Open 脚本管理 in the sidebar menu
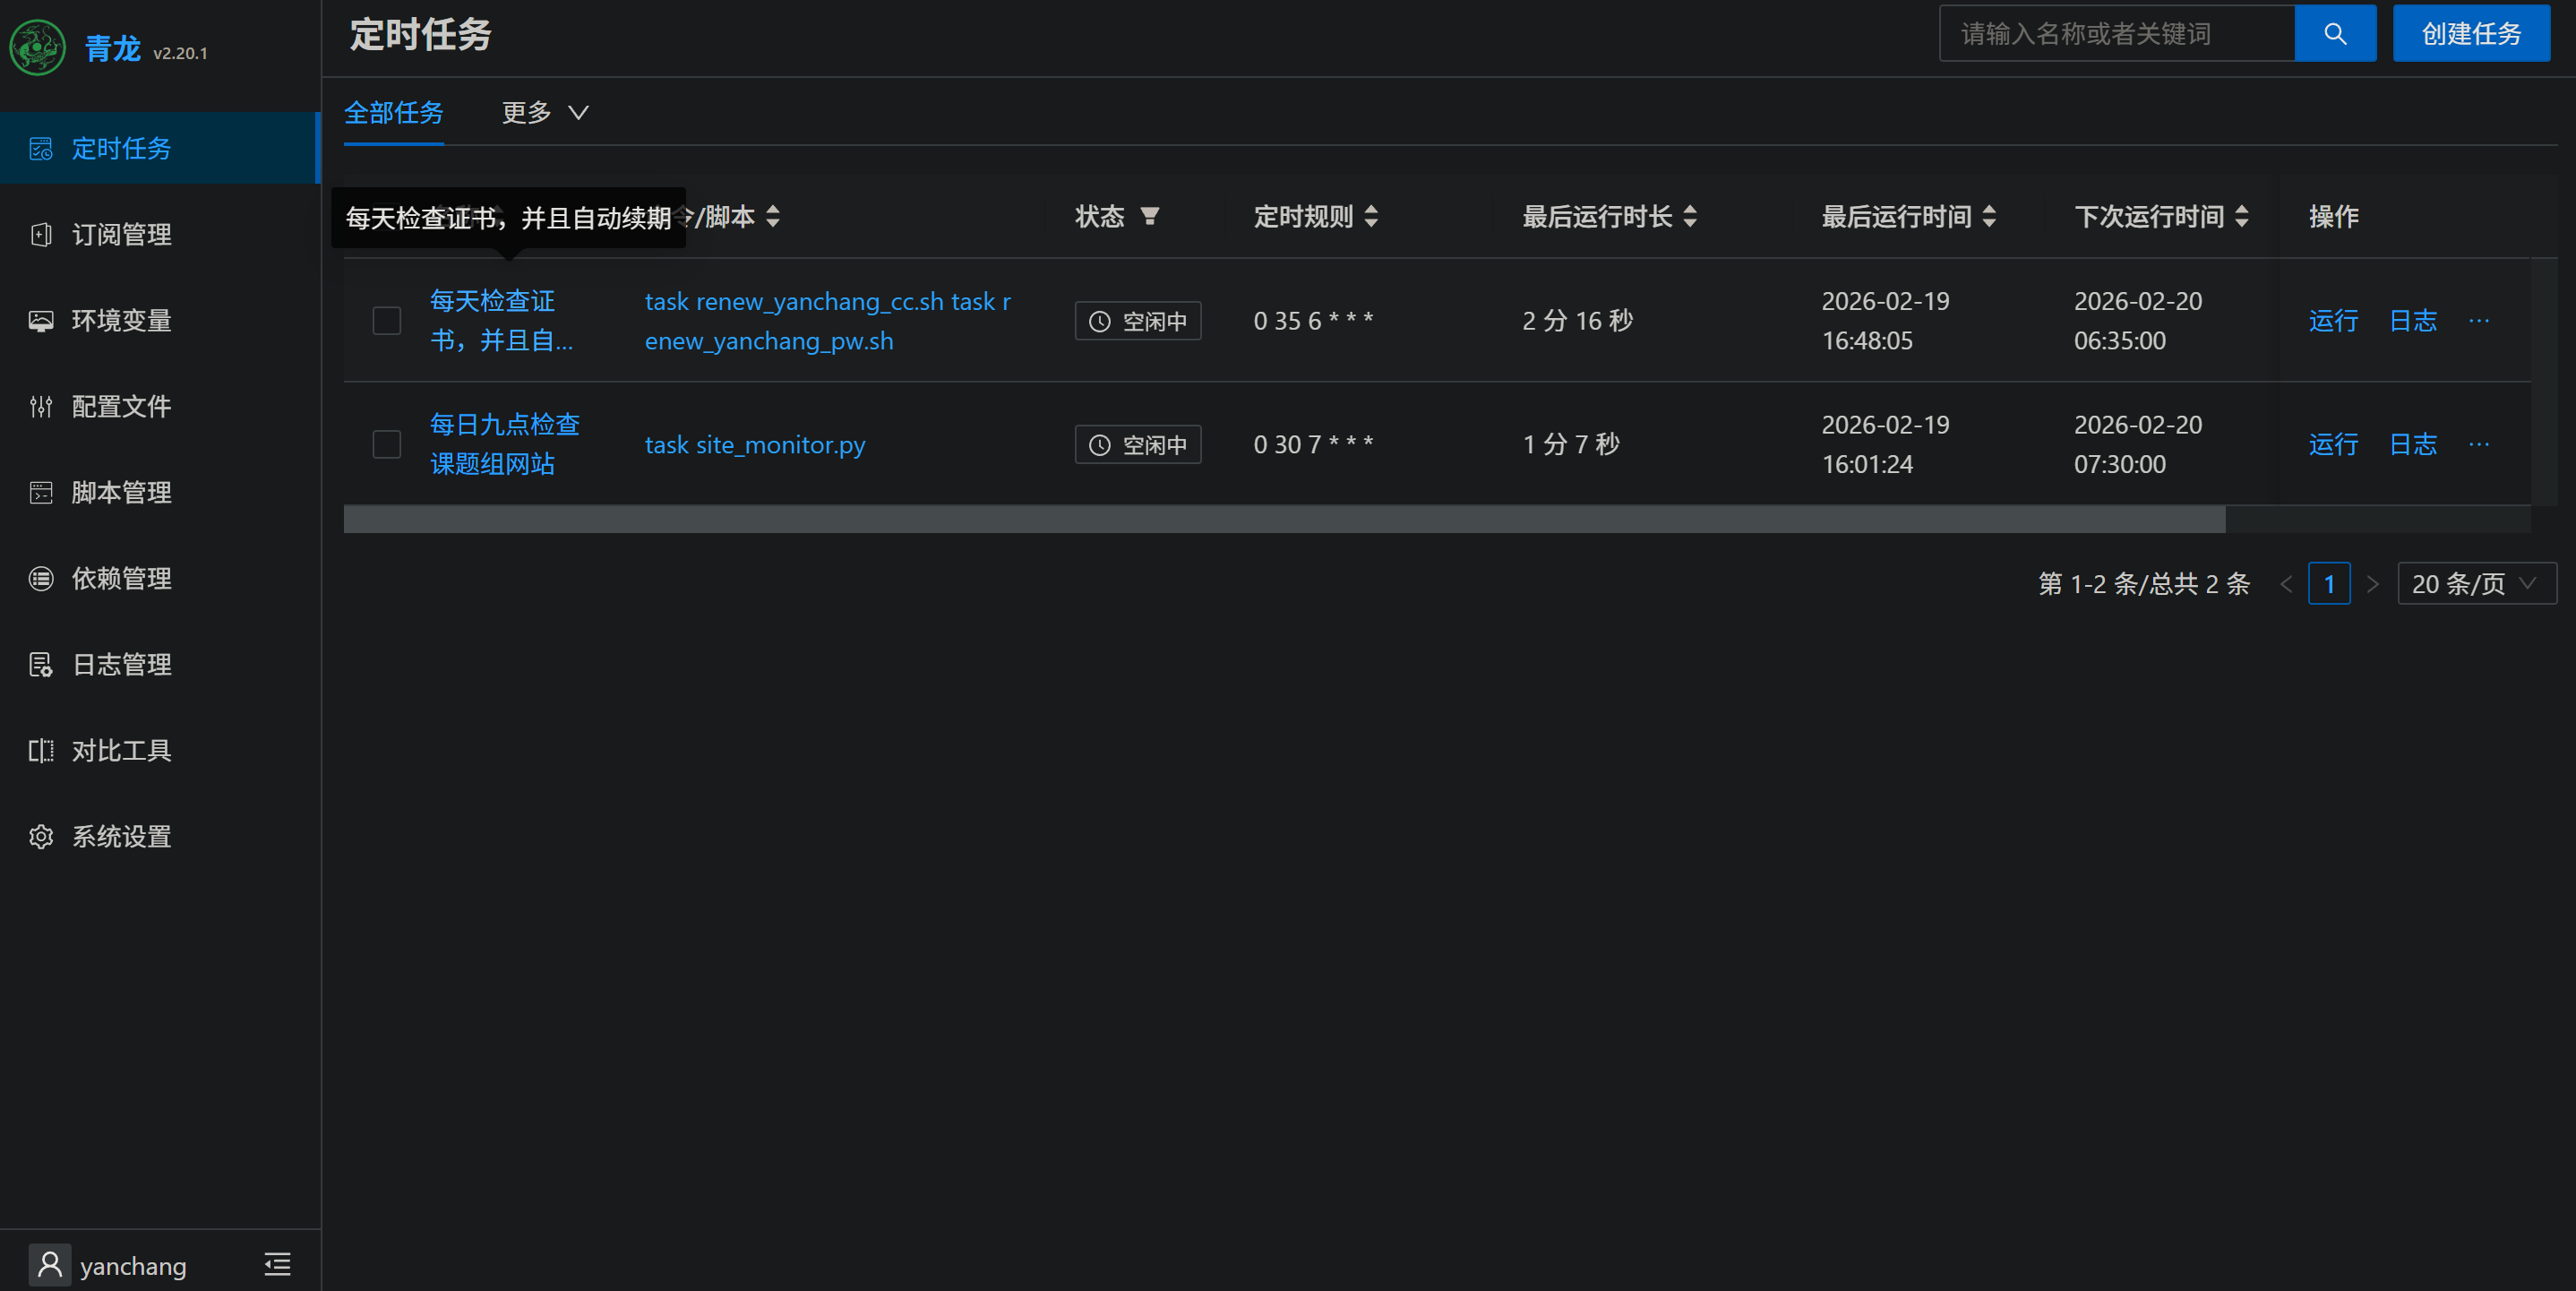Image resolution: width=2576 pixels, height=1291 pixels. 121,492
